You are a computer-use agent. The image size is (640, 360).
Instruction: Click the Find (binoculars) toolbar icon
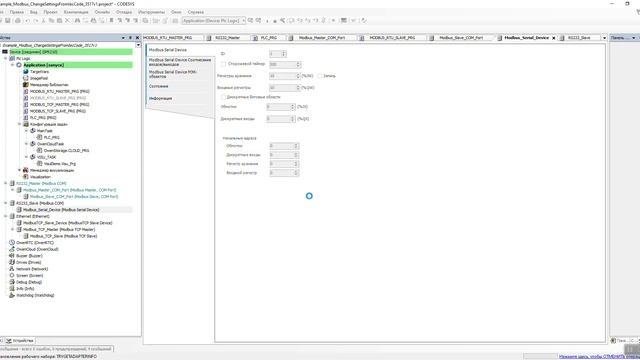pos(77,20)
